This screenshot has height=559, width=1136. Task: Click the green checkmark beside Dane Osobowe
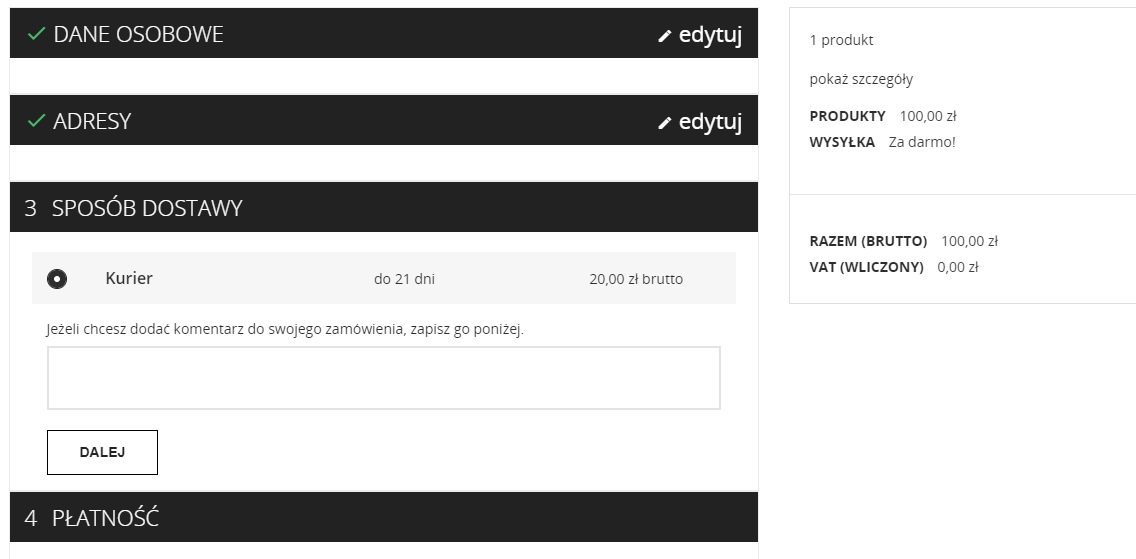click(37, 34)
